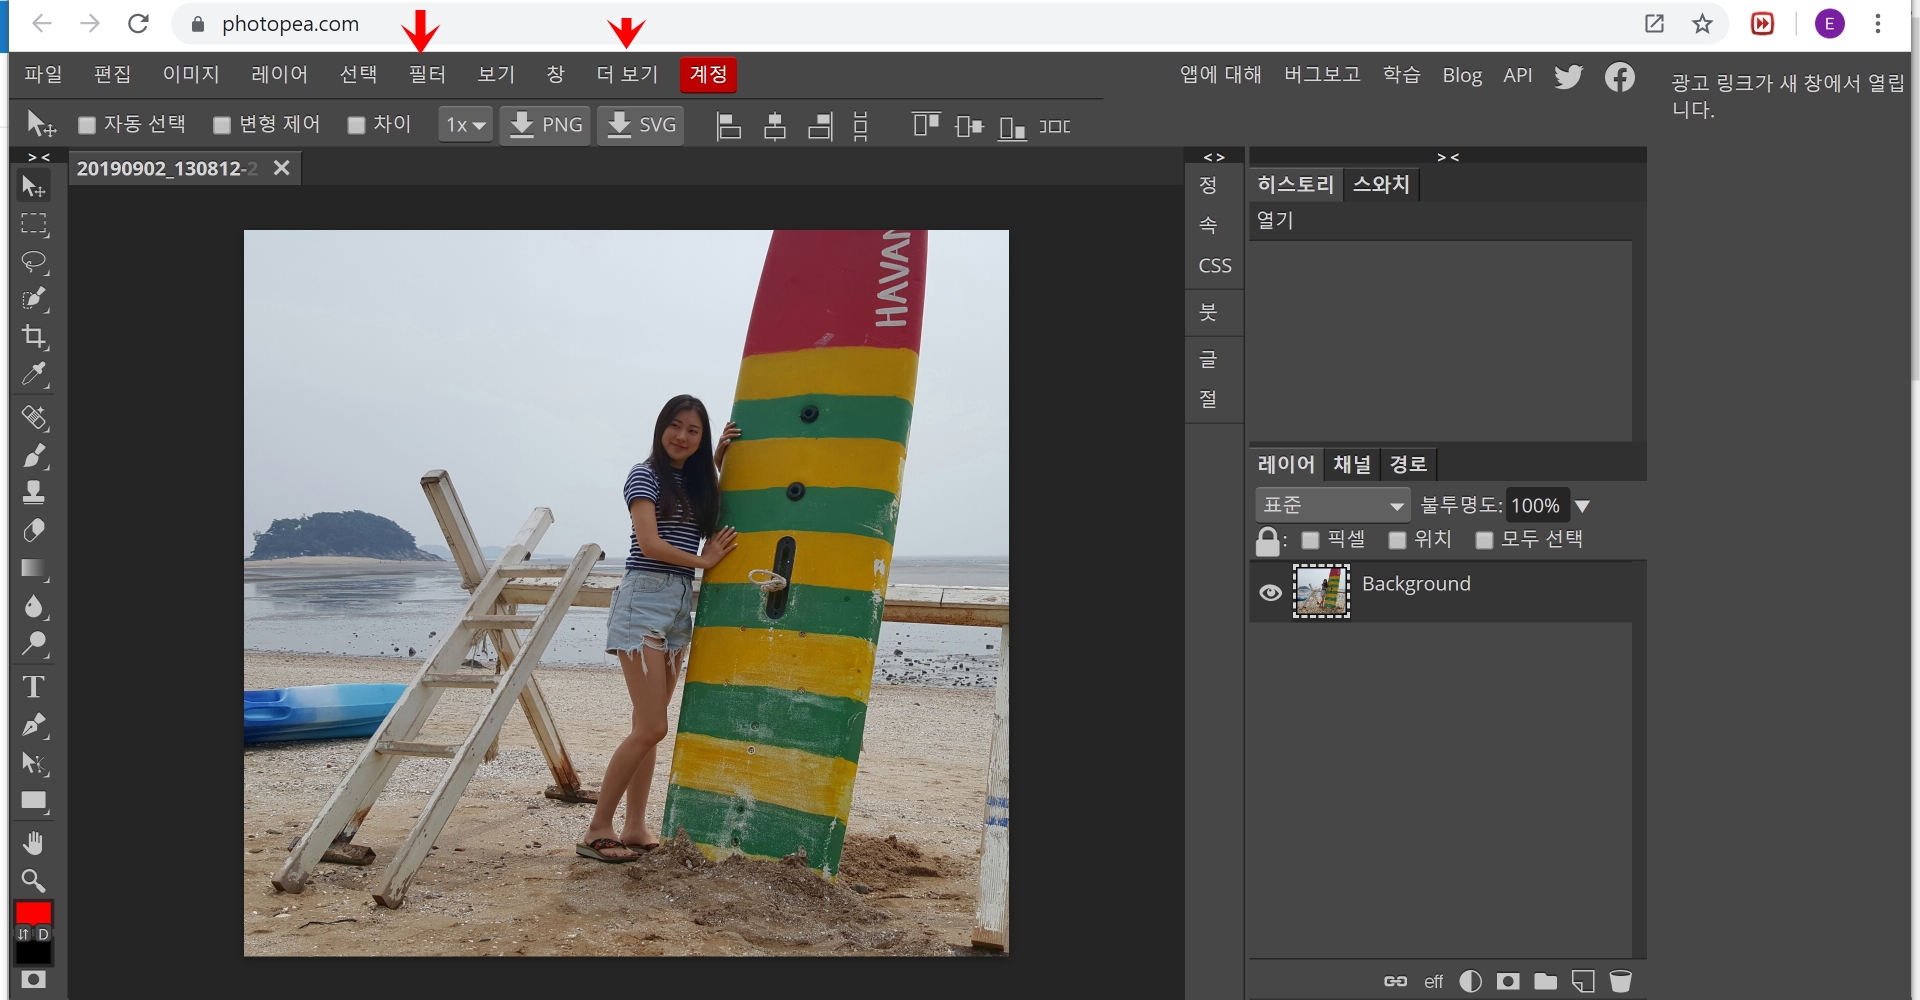The height and width of the screenshot is (1000, 1920).
Task: Select the Pen tool
Action: 34,725
